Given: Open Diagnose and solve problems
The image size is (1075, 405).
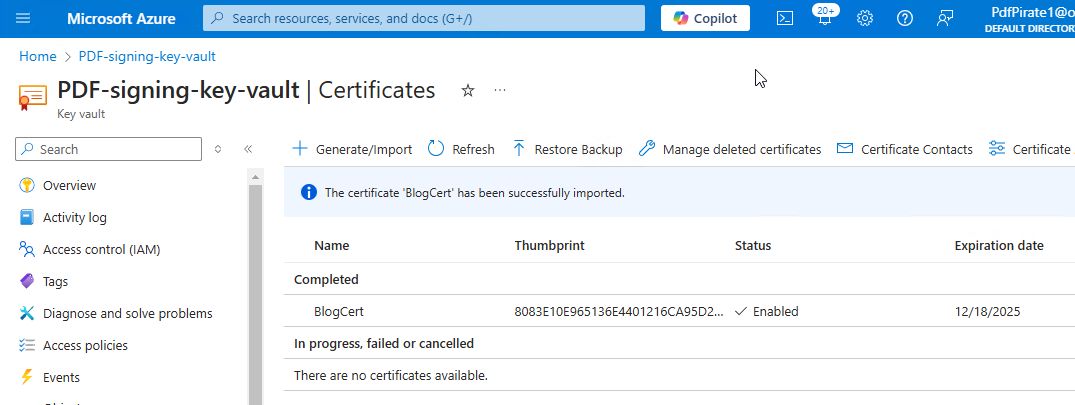Looking at the screenshot, I should (x=128, y=313).
